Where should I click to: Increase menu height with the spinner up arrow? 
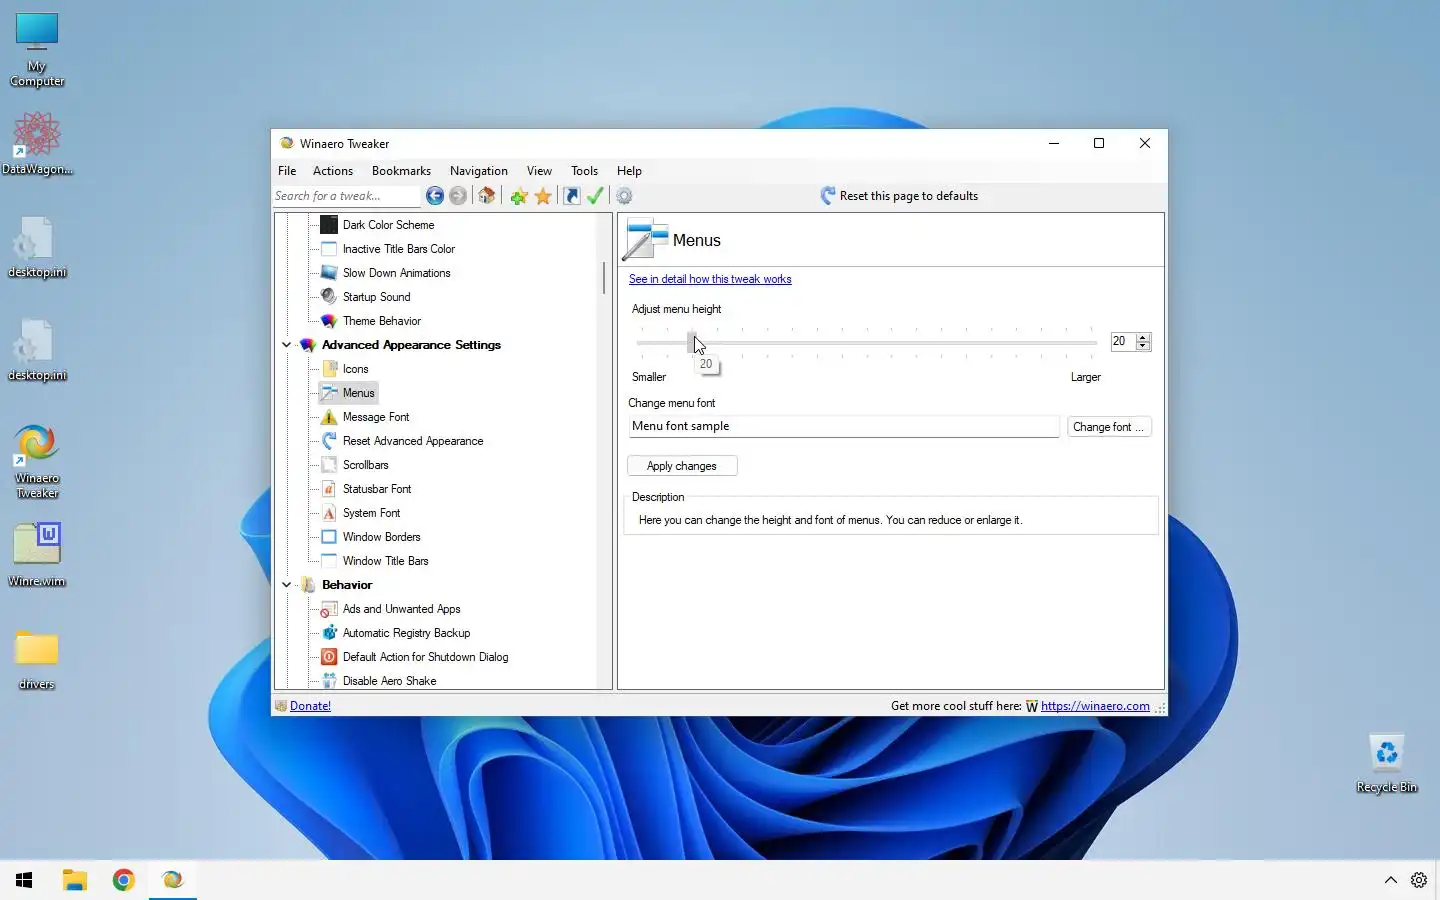point(1143,337)
